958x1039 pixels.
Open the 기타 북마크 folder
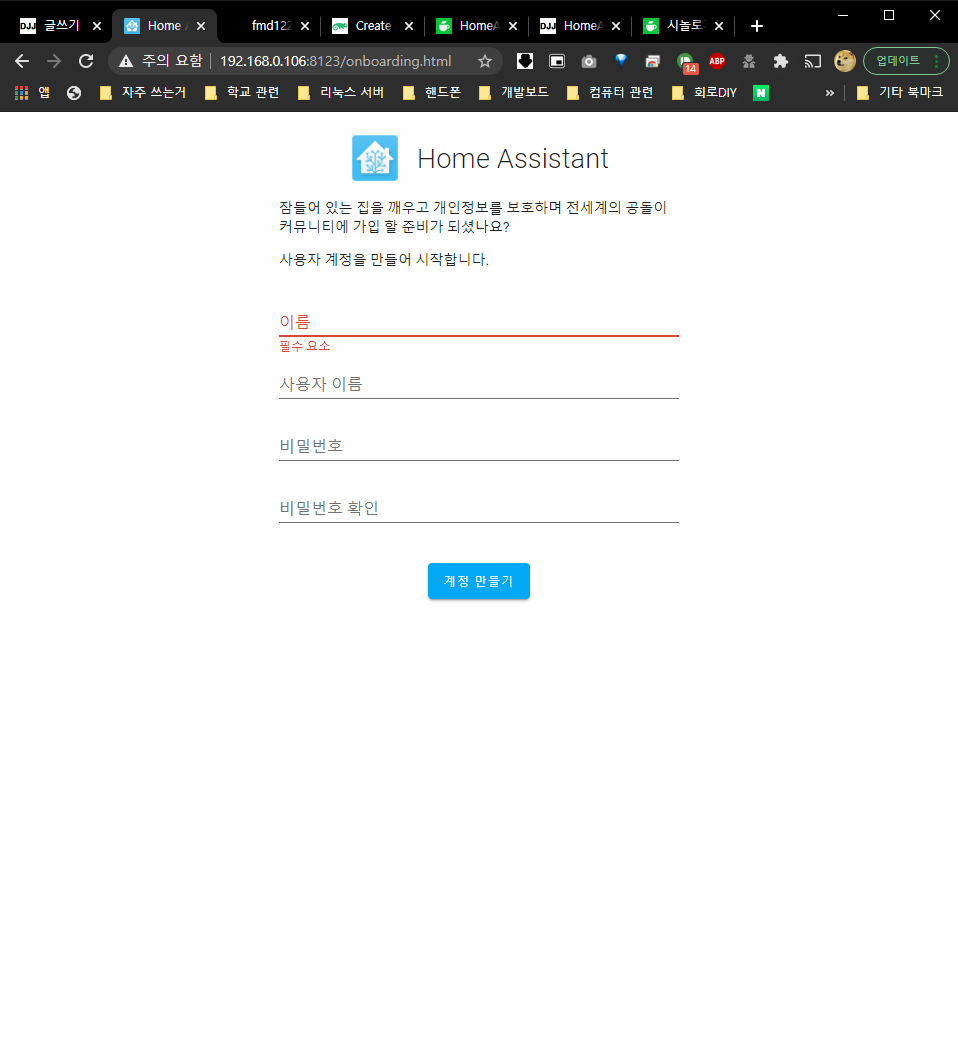tap(899, 93)
